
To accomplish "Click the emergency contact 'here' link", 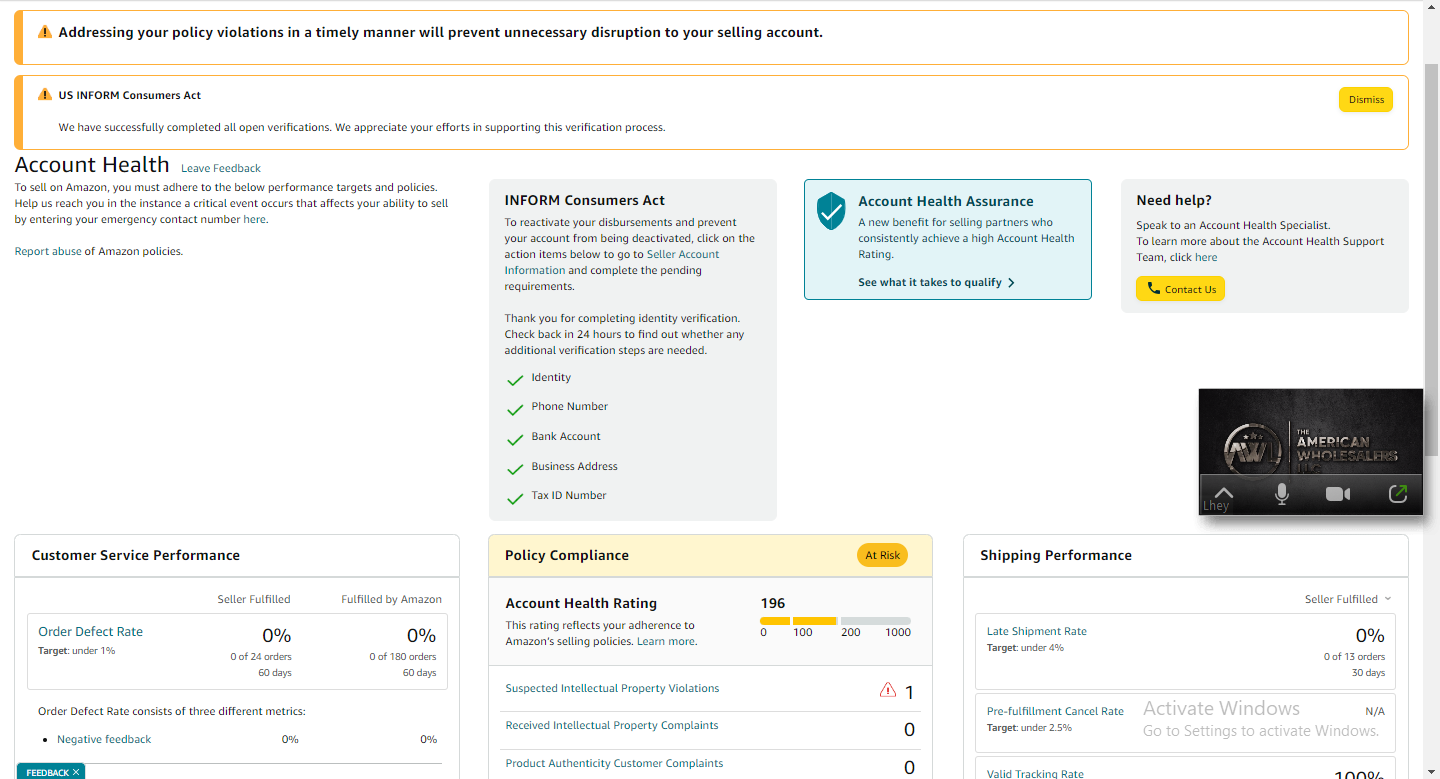I will pyautogui.click(x=255, y=219).
